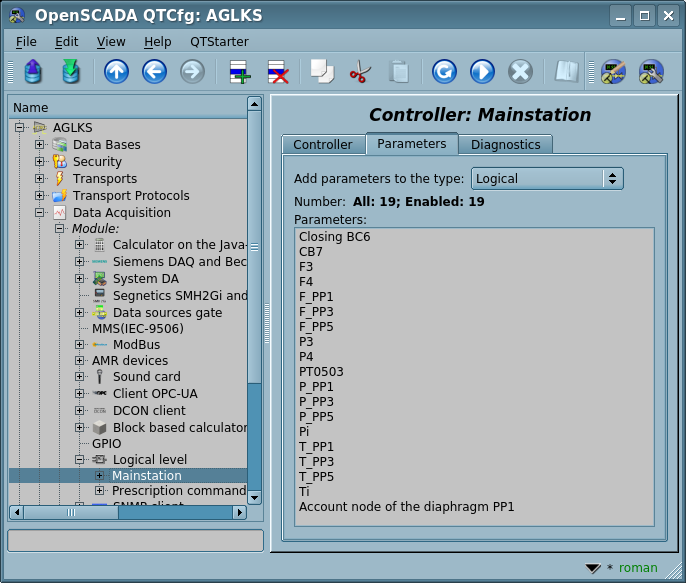The width and height of the screenshot is (686, 583).
Task: Open the manual book icon in toolbar
Action: [x=567, y=72]
